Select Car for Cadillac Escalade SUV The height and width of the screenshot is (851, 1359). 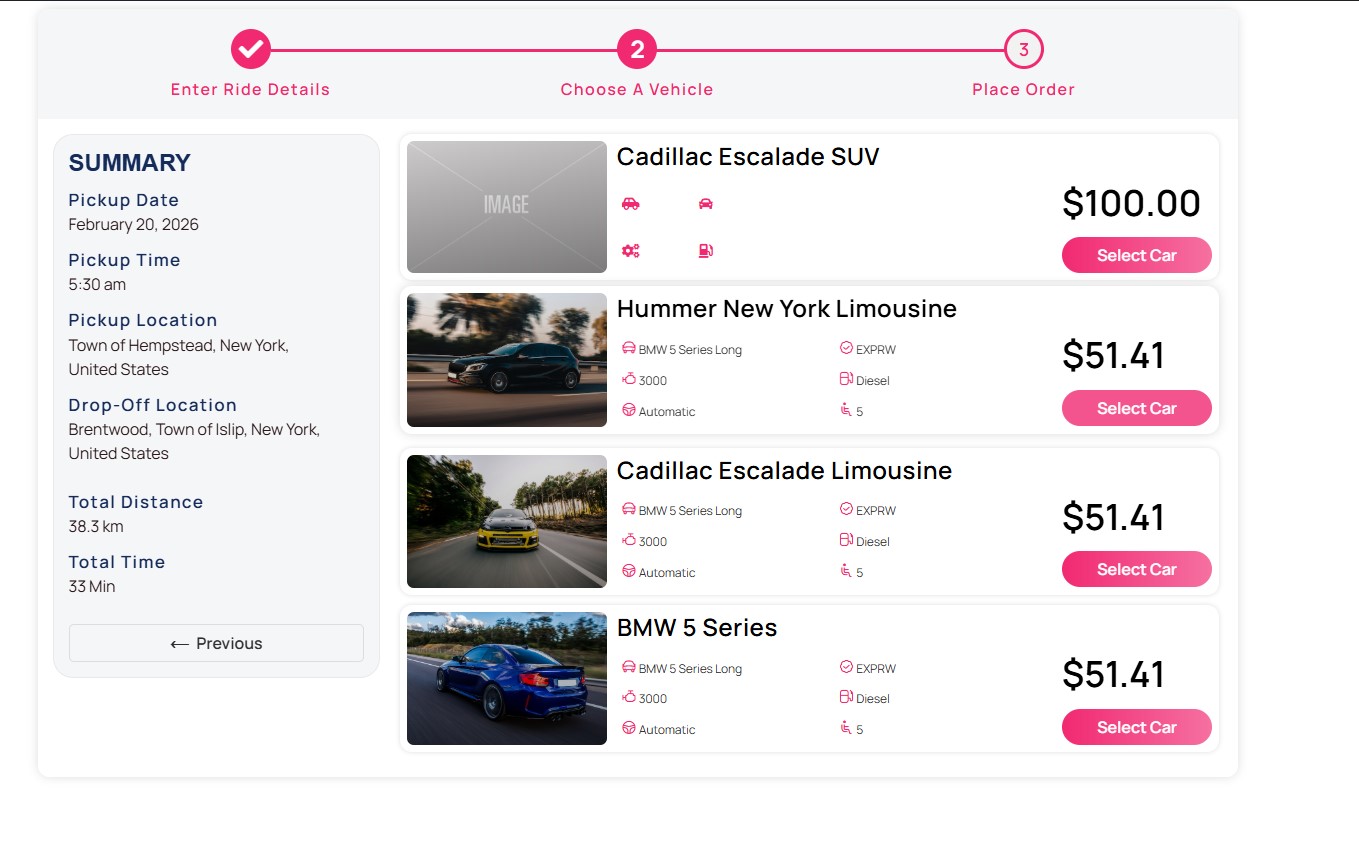1136,255
